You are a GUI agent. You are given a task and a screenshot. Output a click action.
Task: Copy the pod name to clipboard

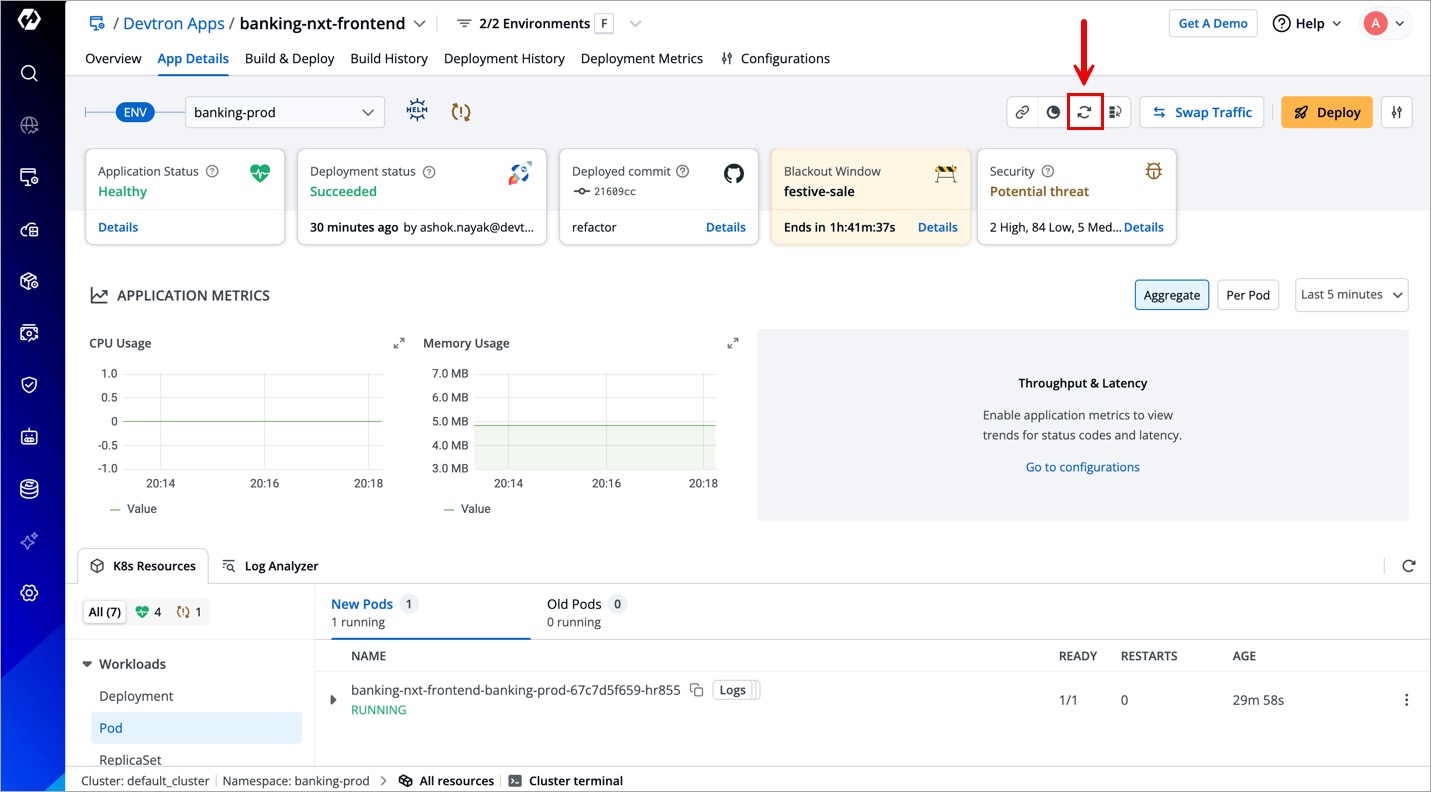click(x=697, y=690)
